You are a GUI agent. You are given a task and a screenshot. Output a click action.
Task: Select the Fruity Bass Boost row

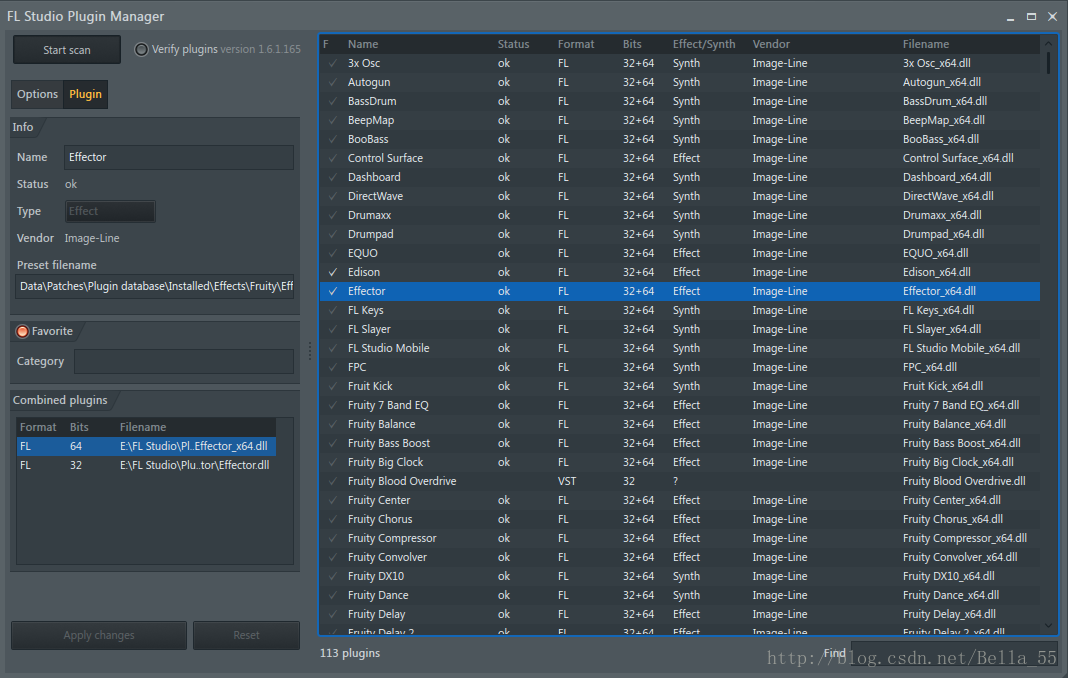[x=680, y=444]
